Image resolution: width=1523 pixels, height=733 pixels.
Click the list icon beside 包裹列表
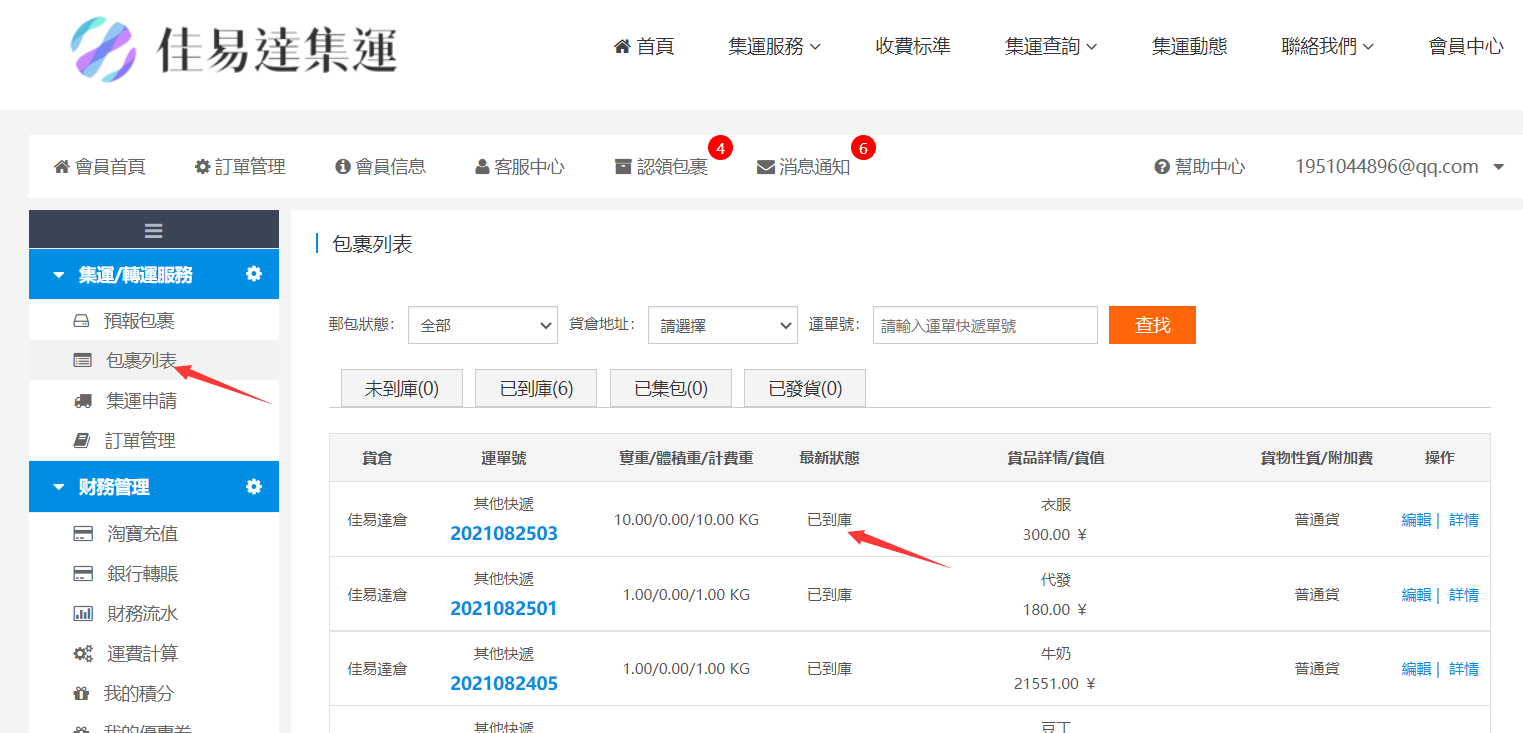82,361
